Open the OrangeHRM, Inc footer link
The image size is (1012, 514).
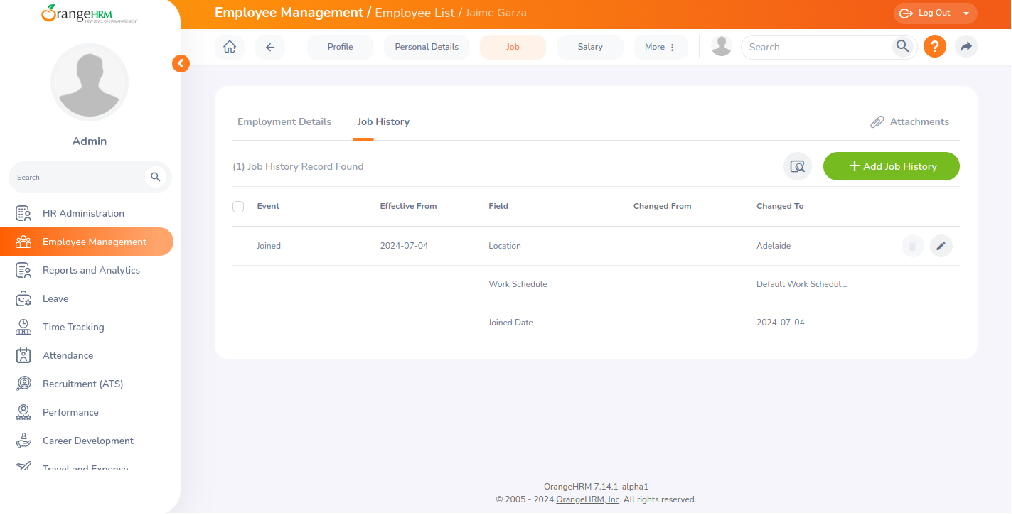[x=588, y=500]
